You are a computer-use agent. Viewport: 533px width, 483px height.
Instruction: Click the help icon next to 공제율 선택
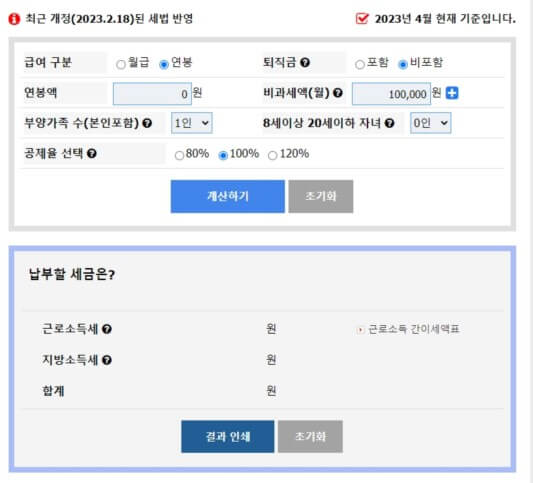click(92, 154)
